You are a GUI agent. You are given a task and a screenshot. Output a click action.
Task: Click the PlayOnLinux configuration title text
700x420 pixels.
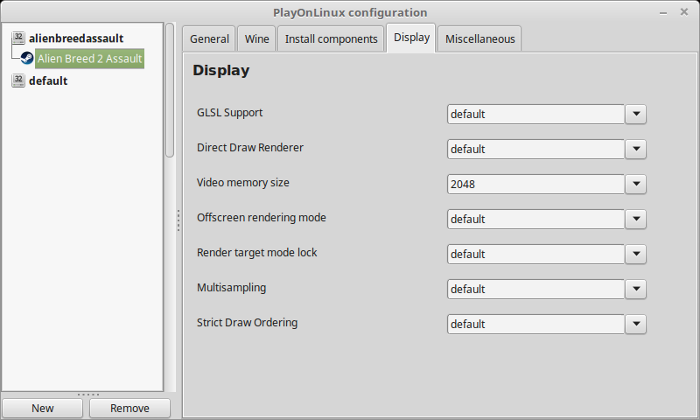click(x=350, y=12)
